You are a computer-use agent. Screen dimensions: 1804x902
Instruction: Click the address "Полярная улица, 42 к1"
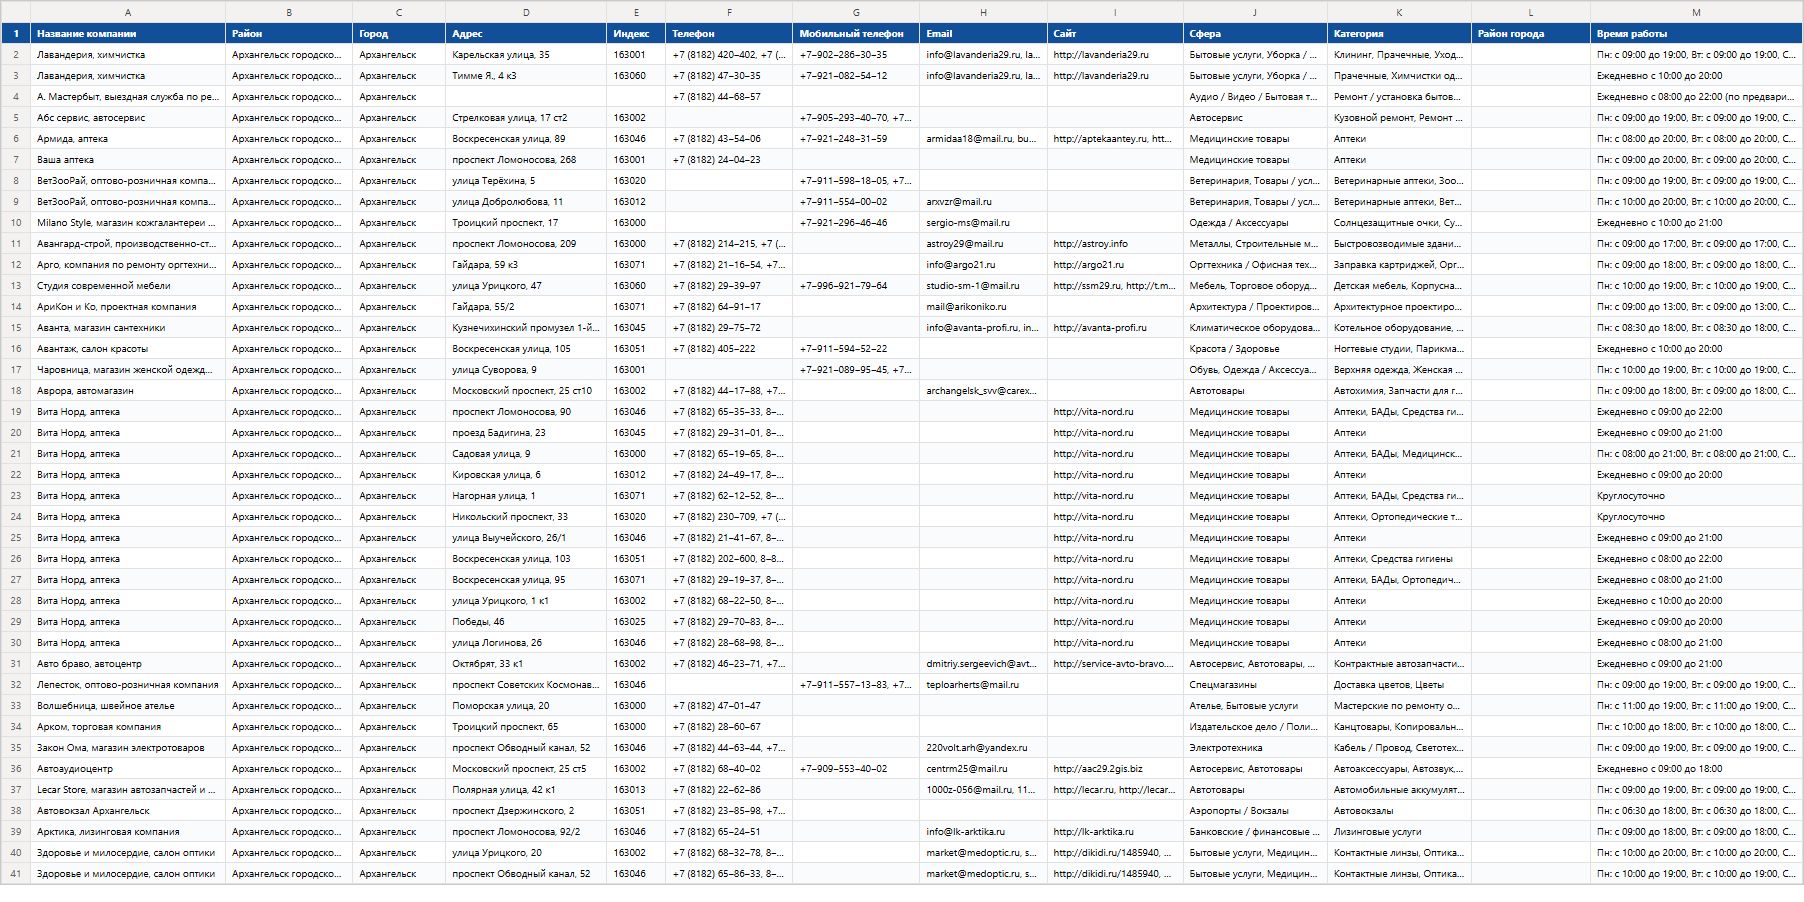(x=526, y=790)
